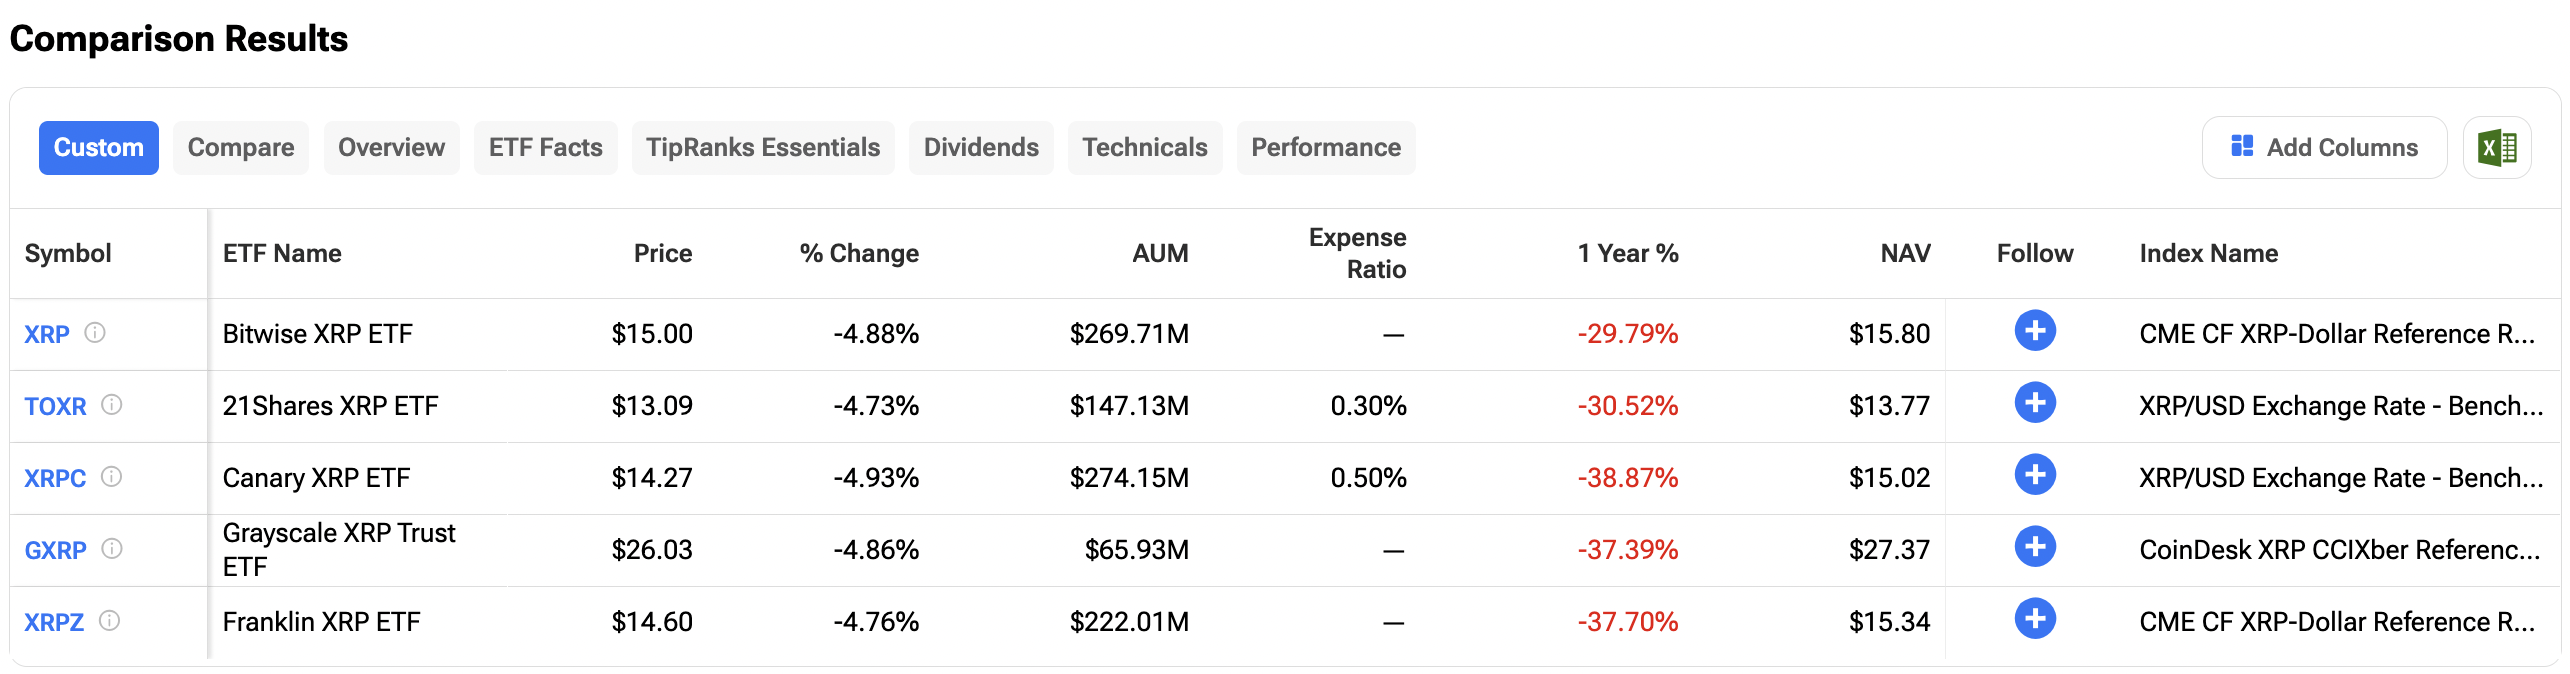
Task: Open the XRP ticker page
Action: (46, 335)
